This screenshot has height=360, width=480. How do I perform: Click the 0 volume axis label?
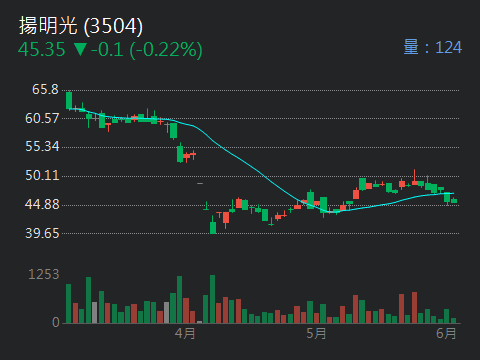click(x=56, y=322)
